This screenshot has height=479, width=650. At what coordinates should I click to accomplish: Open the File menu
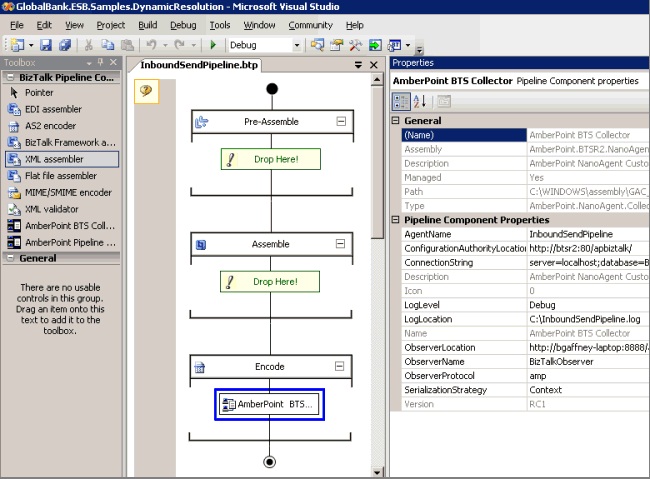click(17, 25)
